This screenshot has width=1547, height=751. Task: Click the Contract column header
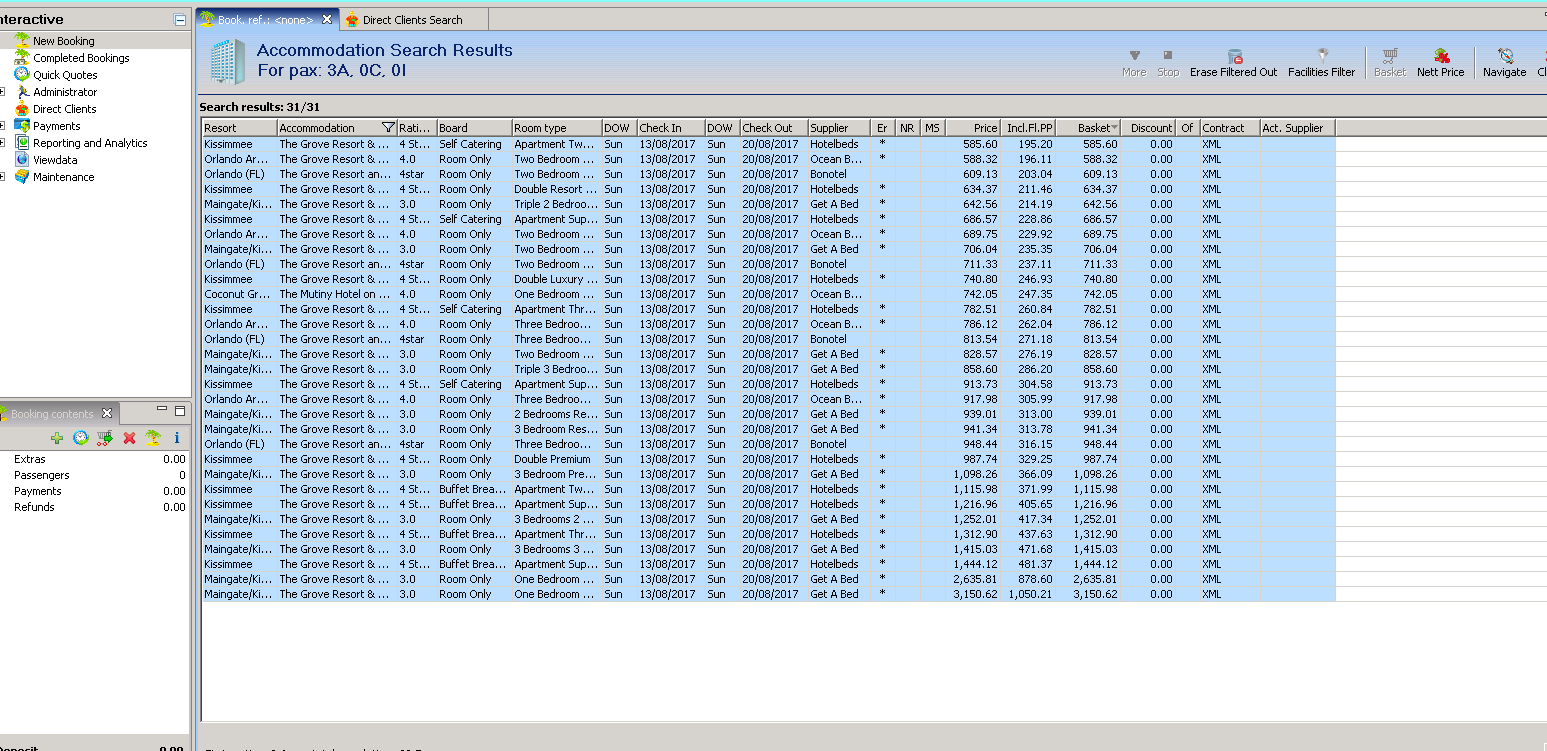tap(1230, 128)
